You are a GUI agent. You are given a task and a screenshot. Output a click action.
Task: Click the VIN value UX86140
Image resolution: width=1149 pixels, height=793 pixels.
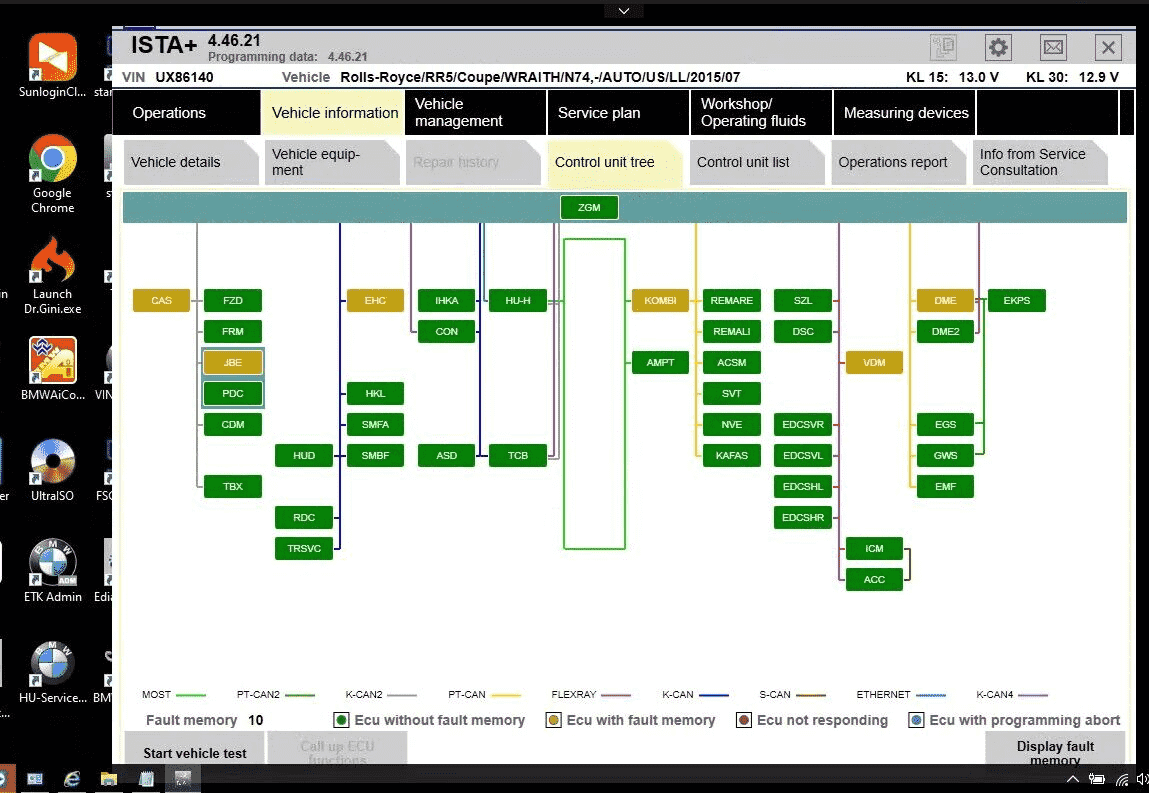[184, 77]
